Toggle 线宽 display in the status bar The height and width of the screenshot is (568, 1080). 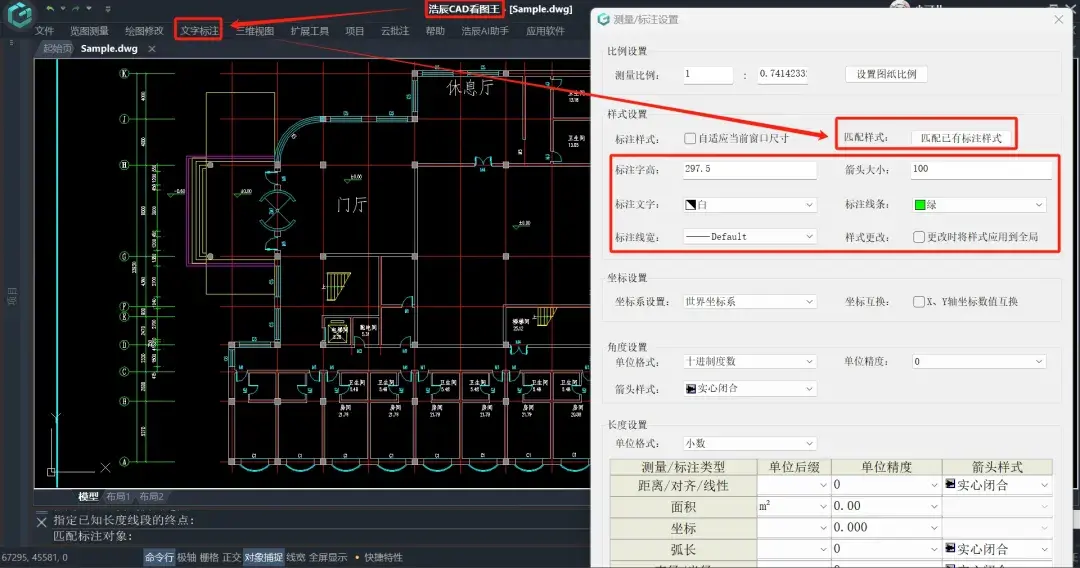coord(295,557)
